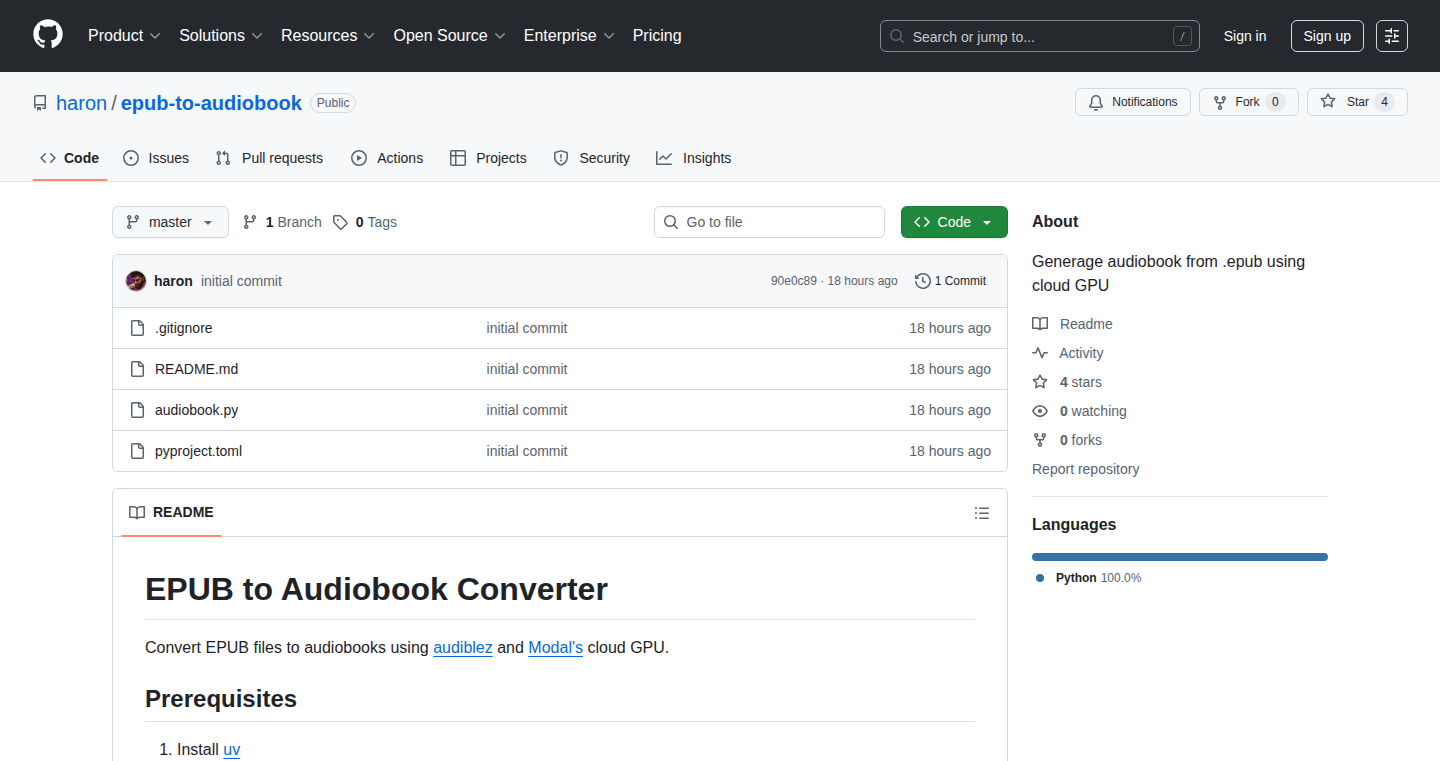
Task: Focus the Search or jump to field
Action: (x=1040, y=36)
